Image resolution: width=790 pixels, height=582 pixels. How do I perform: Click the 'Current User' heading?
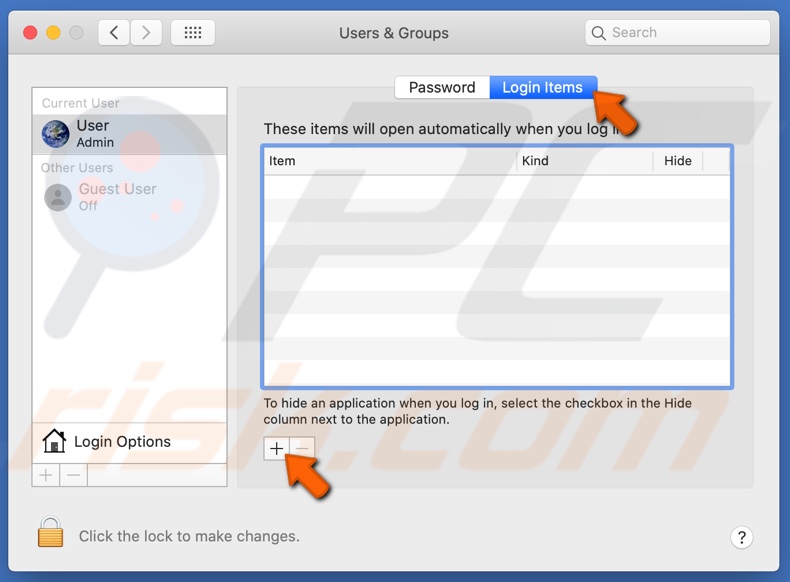81,103
